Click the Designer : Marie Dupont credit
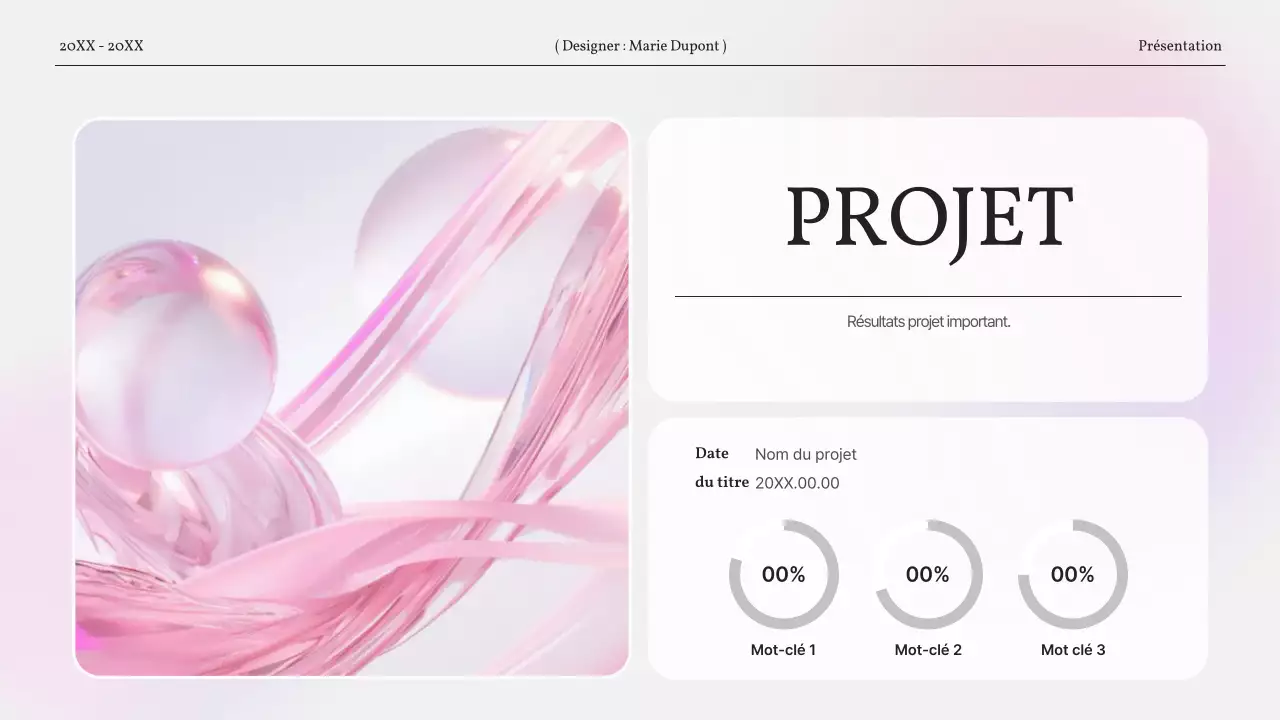Image resolution: width=1280 pixels, height=720 pixels. click(639, 45)
